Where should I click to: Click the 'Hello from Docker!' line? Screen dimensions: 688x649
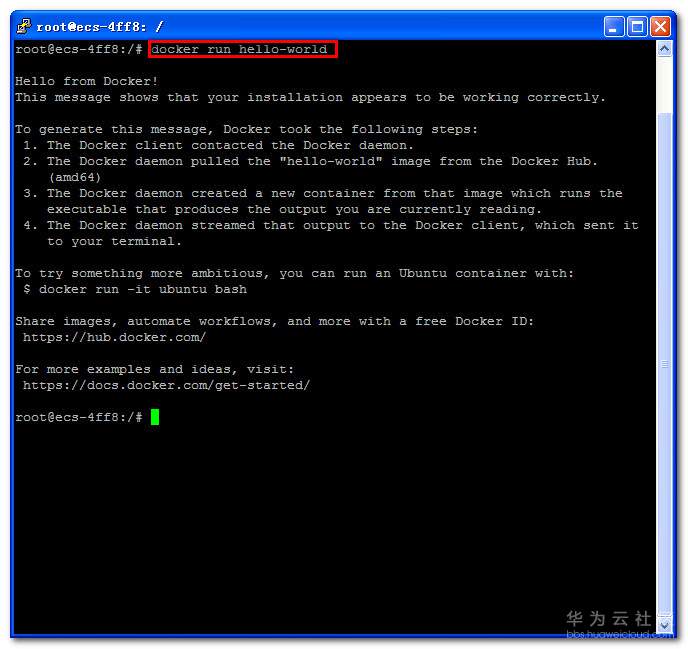click(86, 81)
